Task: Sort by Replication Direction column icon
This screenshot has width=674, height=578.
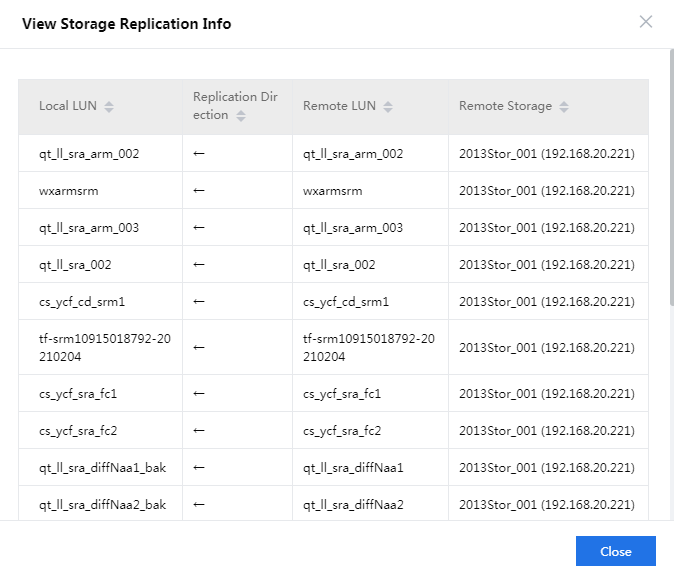Action: (x=241, y=116)
